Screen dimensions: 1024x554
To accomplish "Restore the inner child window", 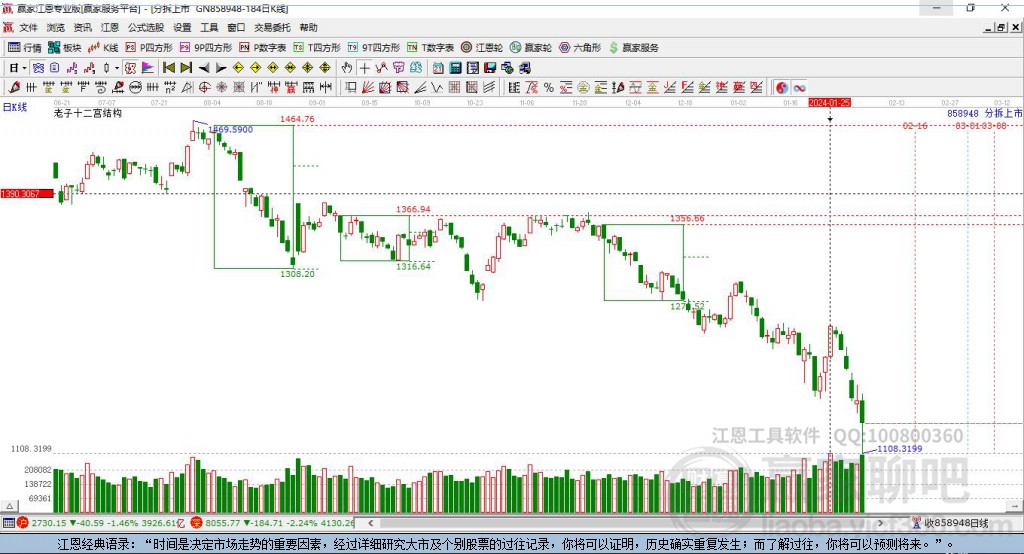I will (1002, 27).
